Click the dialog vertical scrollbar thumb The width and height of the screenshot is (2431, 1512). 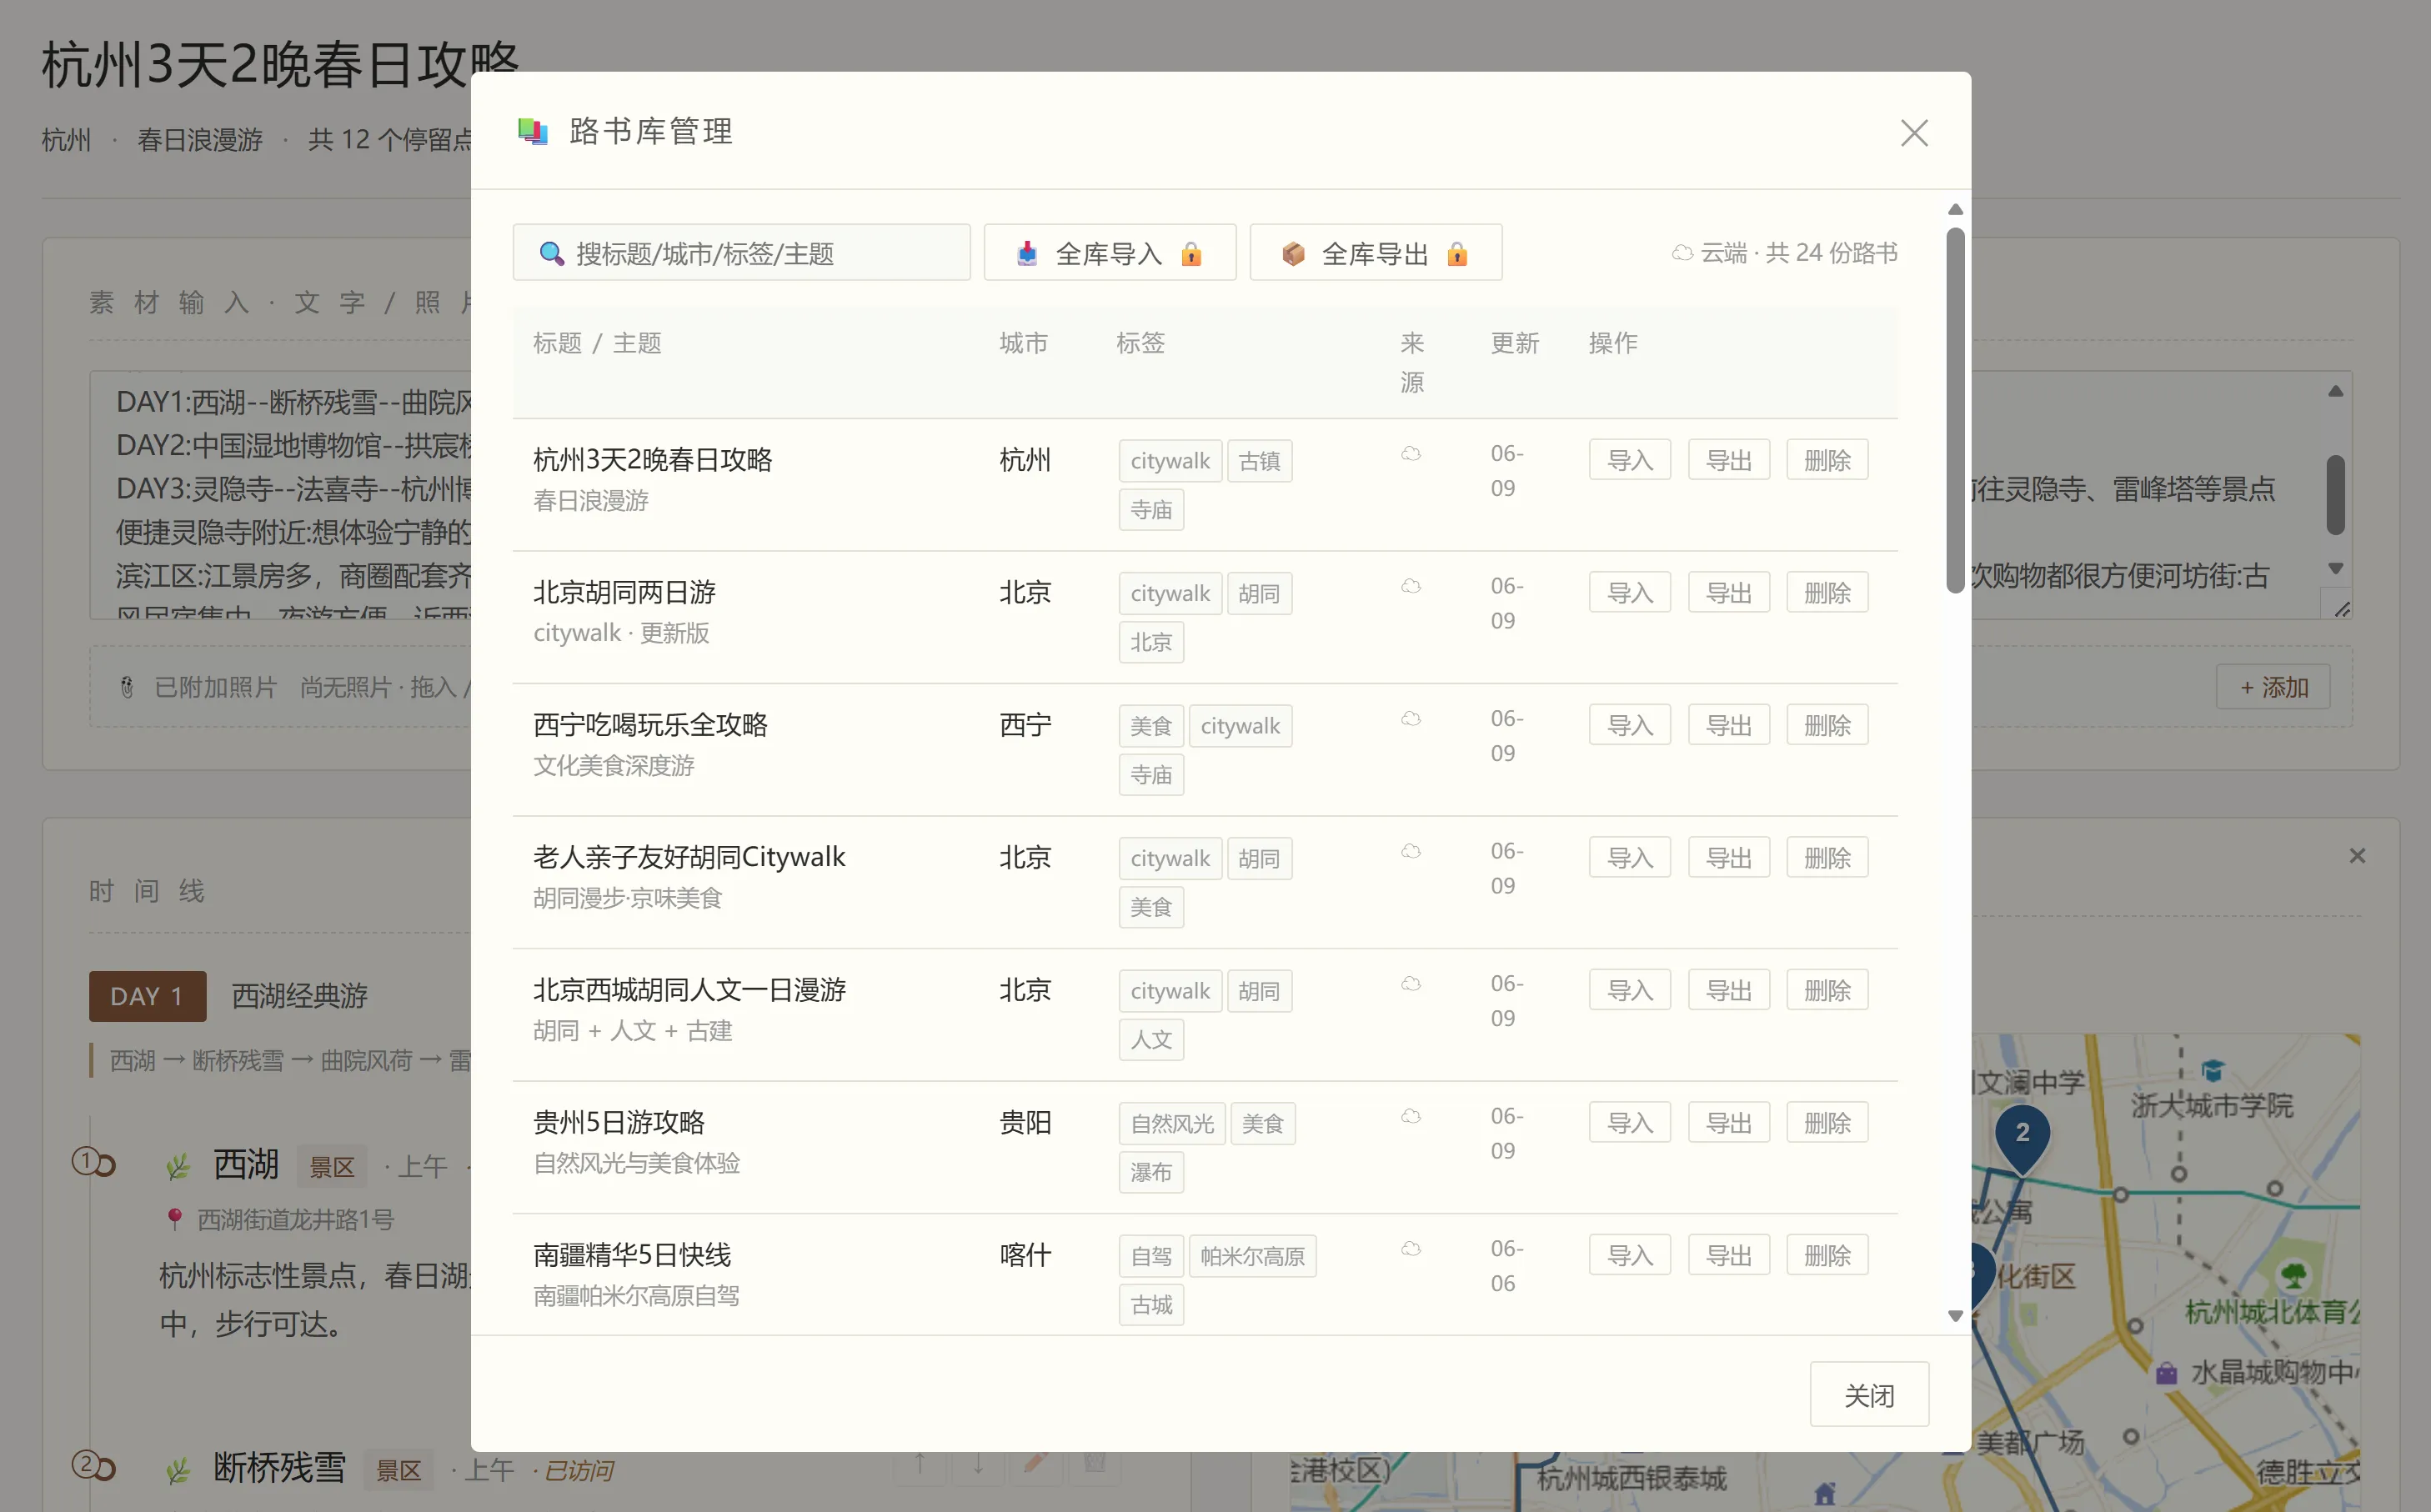tap(1955, 410)
